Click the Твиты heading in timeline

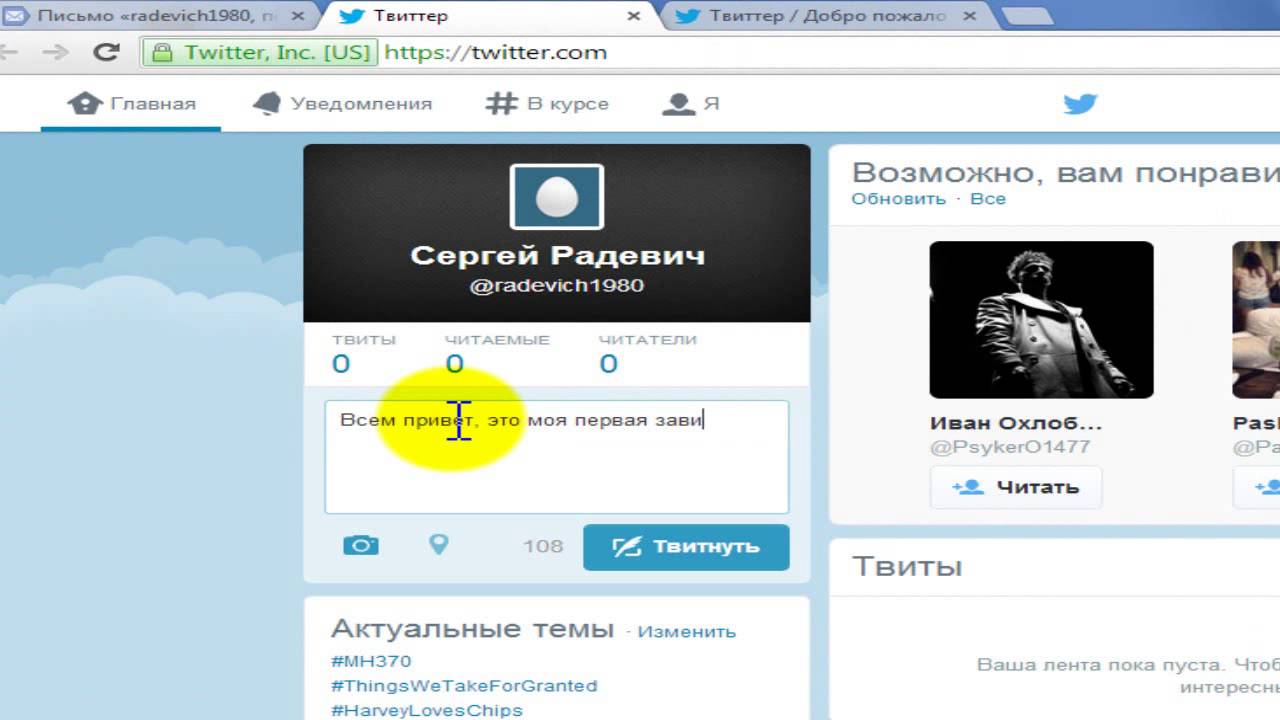tap(907, 567)
